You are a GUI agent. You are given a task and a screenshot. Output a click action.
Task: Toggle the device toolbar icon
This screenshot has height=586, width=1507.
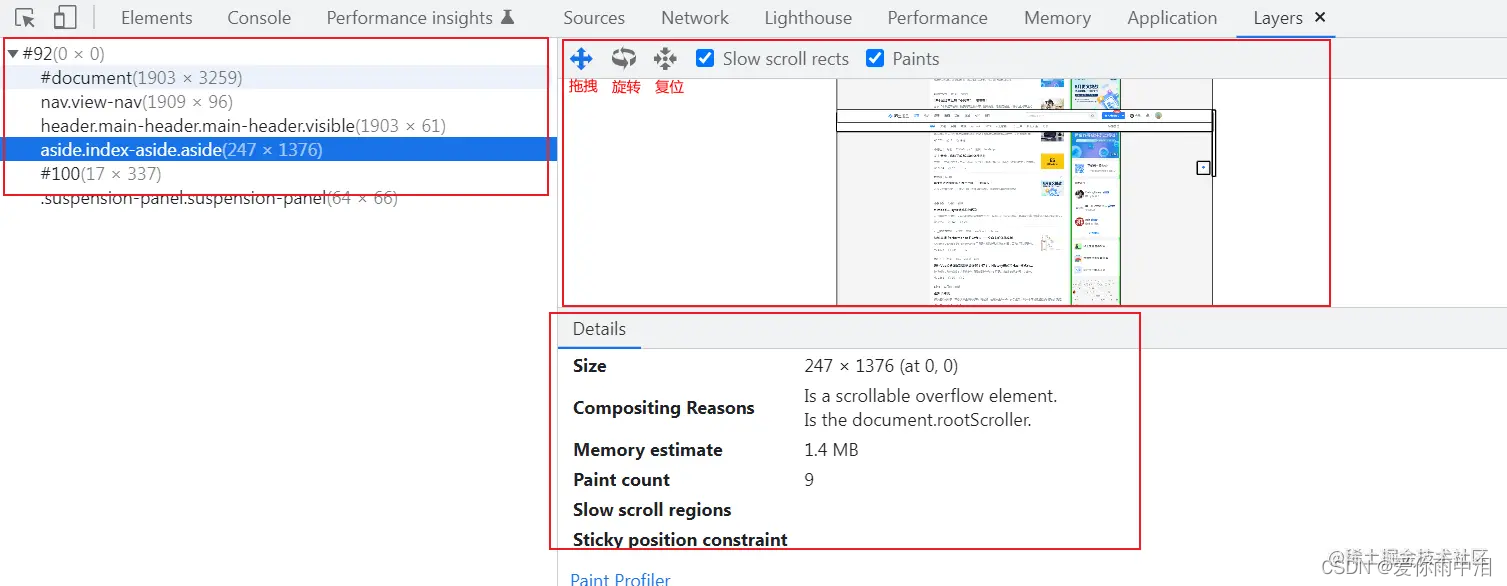click(x=65, y=18)
